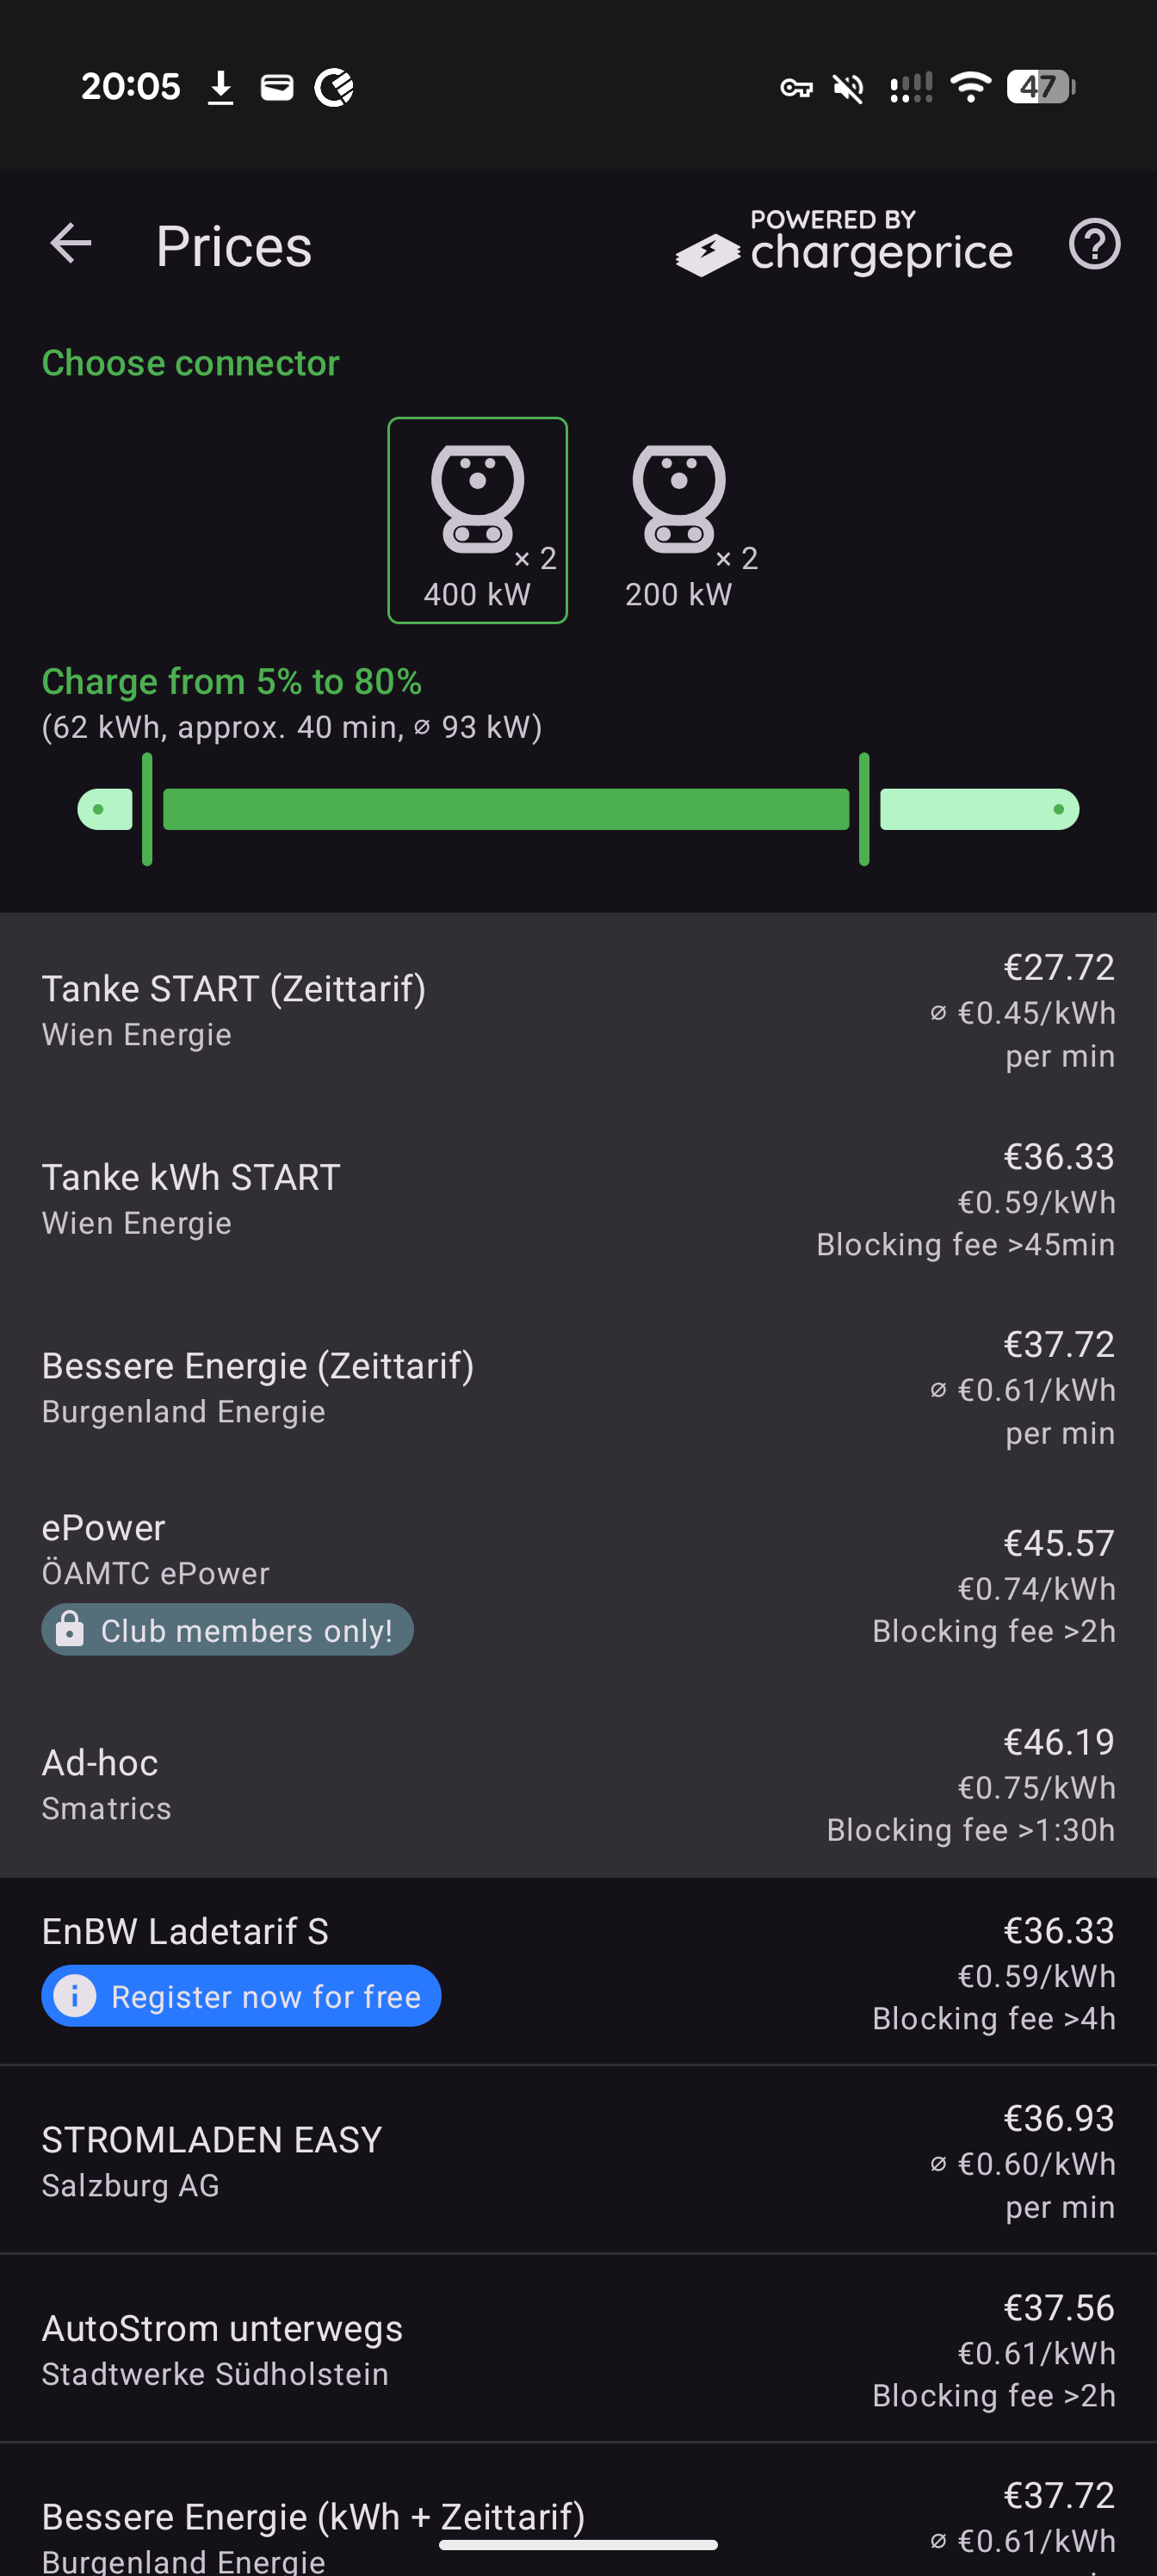Tap the lock icon on Club members badge

[x=70, y=1630]
